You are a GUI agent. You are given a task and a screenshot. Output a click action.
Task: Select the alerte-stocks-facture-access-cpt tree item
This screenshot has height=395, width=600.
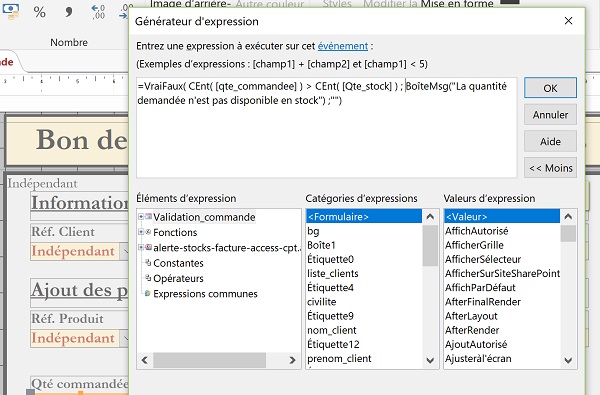227,248
